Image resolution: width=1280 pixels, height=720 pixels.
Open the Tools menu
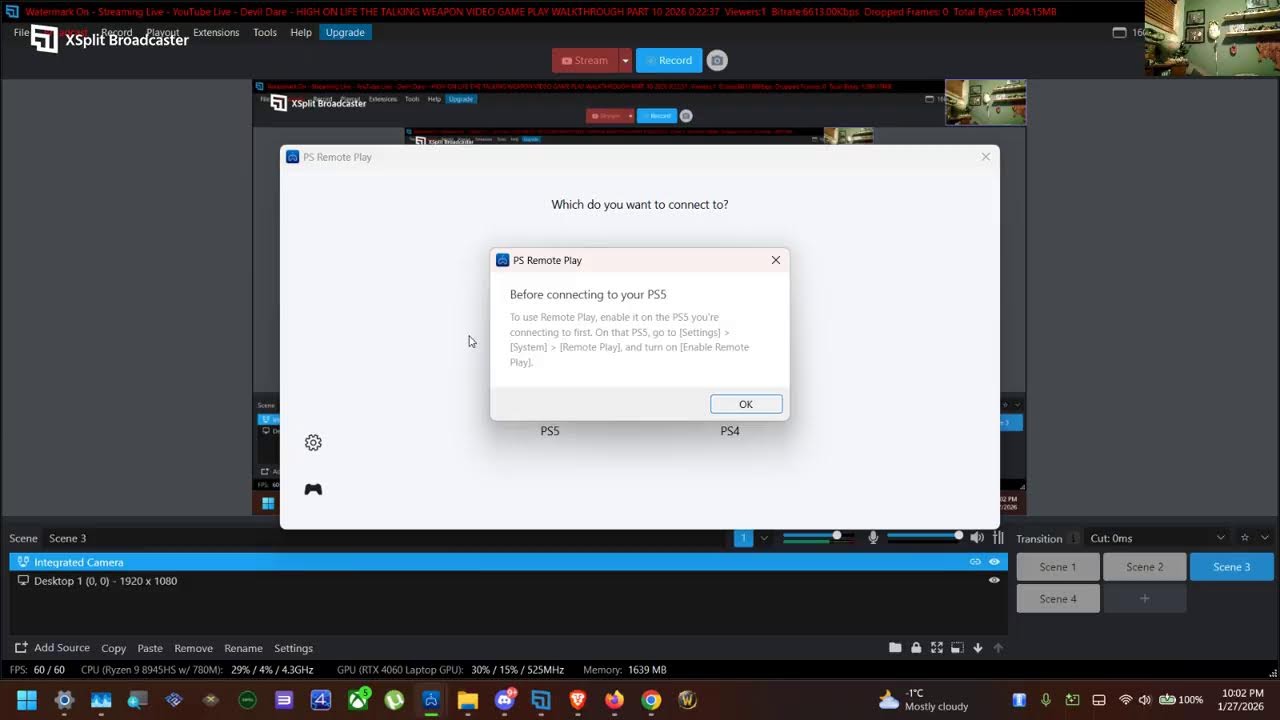pos(265,32)
